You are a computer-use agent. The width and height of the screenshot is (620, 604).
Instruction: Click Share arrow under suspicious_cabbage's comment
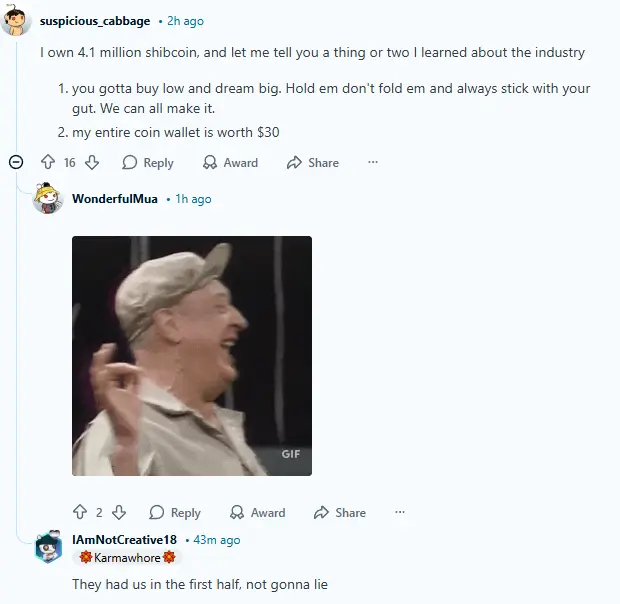coord(294,162)
